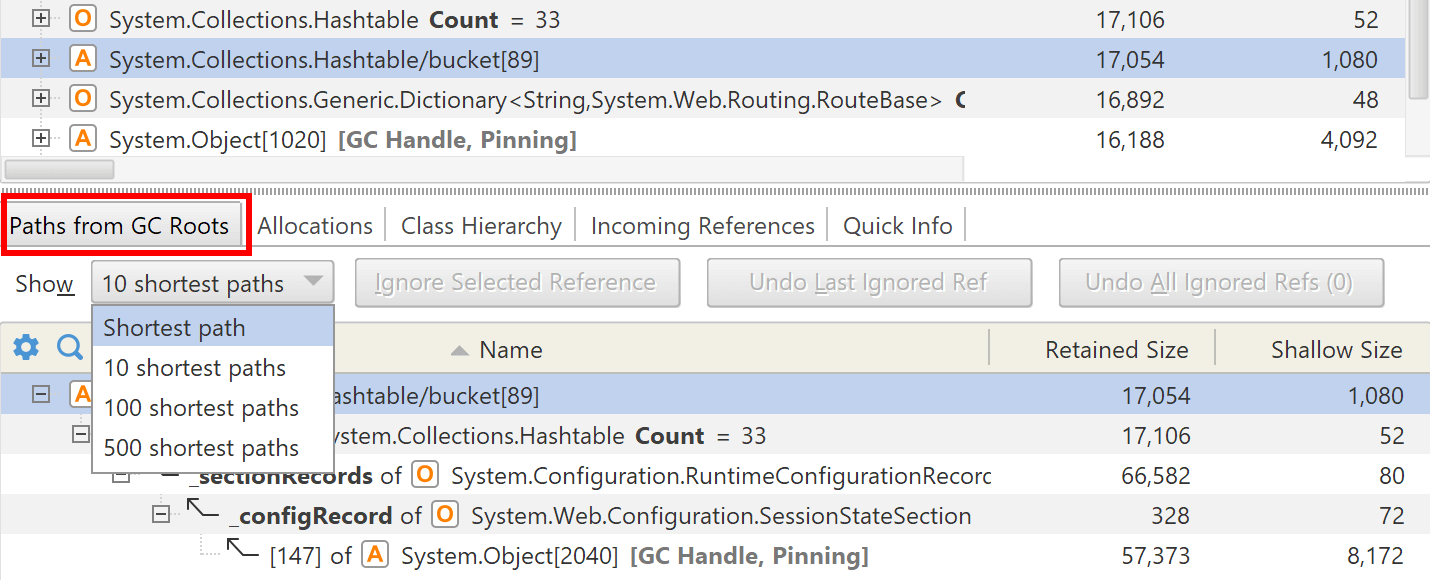Viewport: 1430px width, 580px height.
Task: Click the array icon of System.Object[2040]
Action: click(375, 555)
